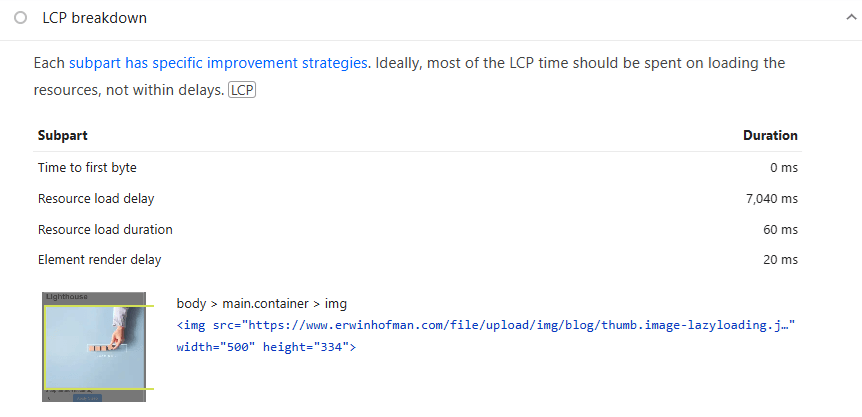Select the Time to first byte row

pos(87,168)
